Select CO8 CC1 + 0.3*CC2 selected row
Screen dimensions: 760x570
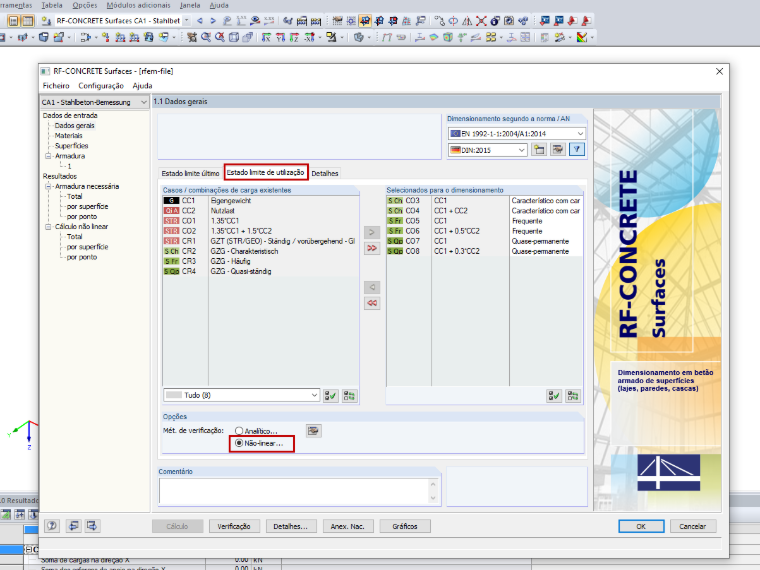[484, 251]
